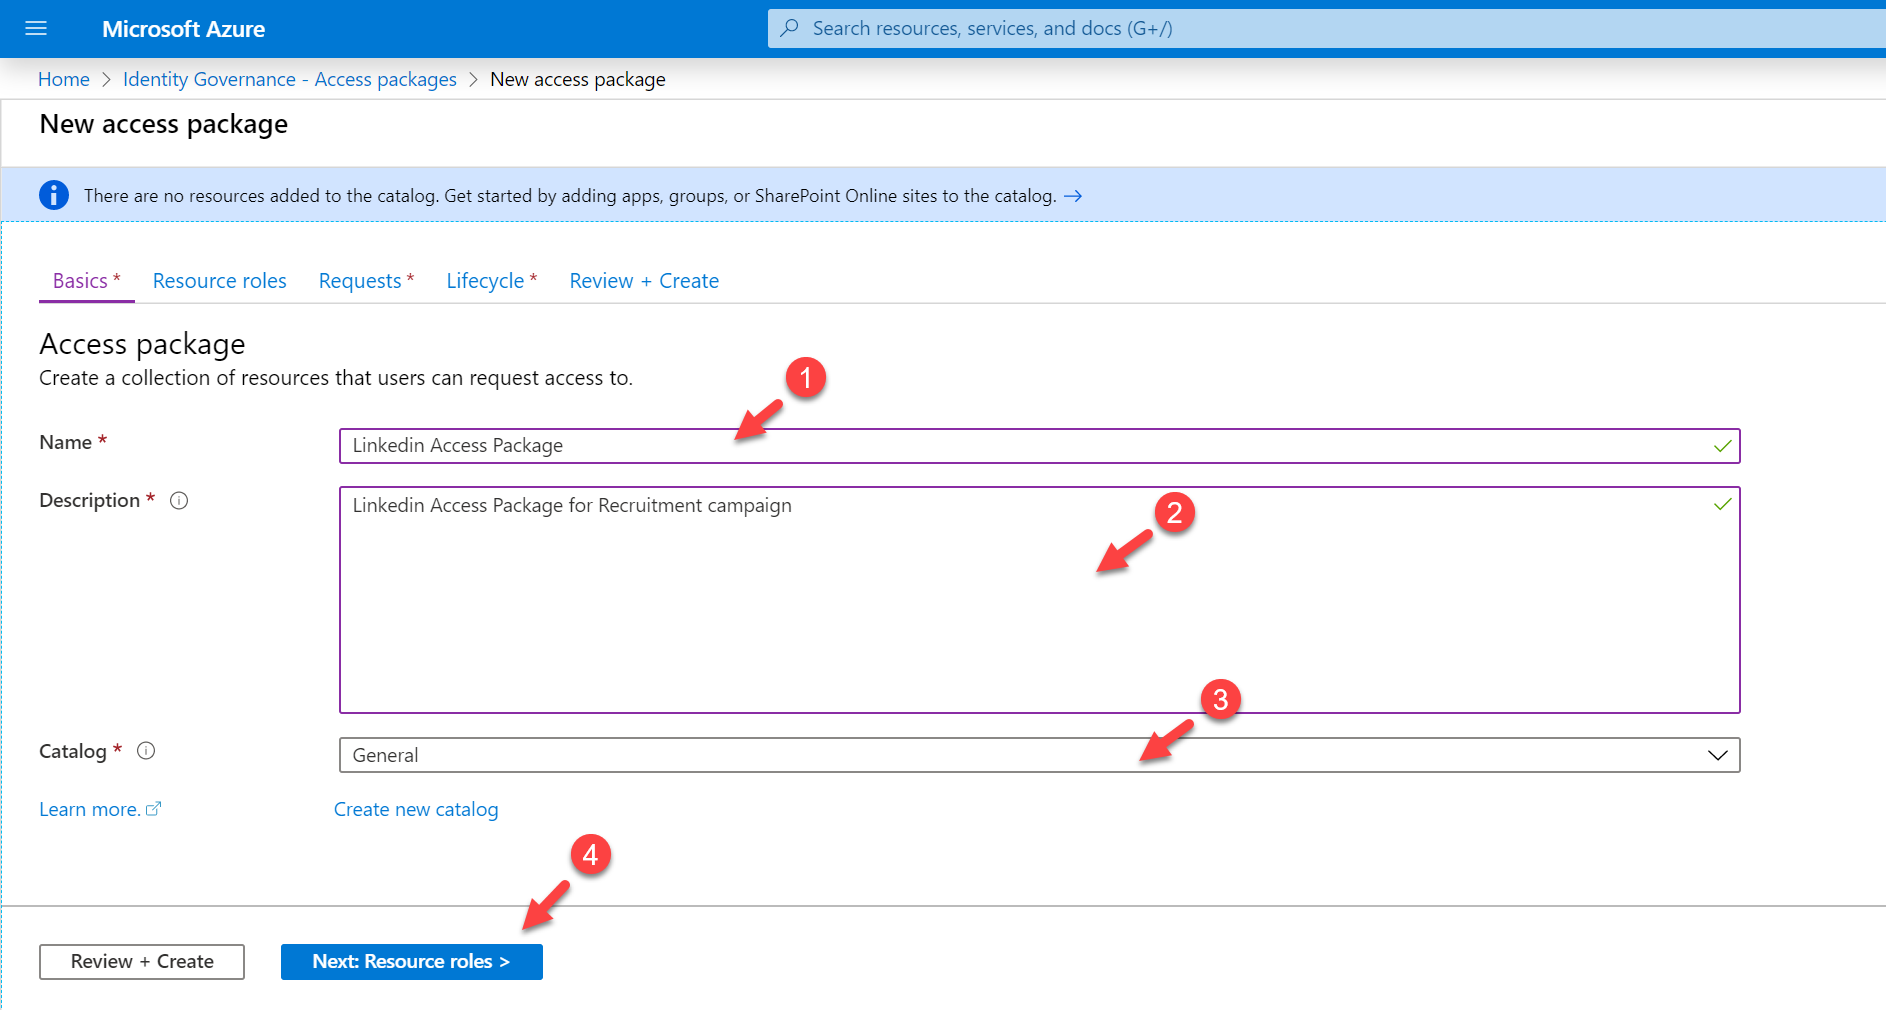Click the blue info icon in banner
The image size is (1886, 1010).
[x=54, y=195]
